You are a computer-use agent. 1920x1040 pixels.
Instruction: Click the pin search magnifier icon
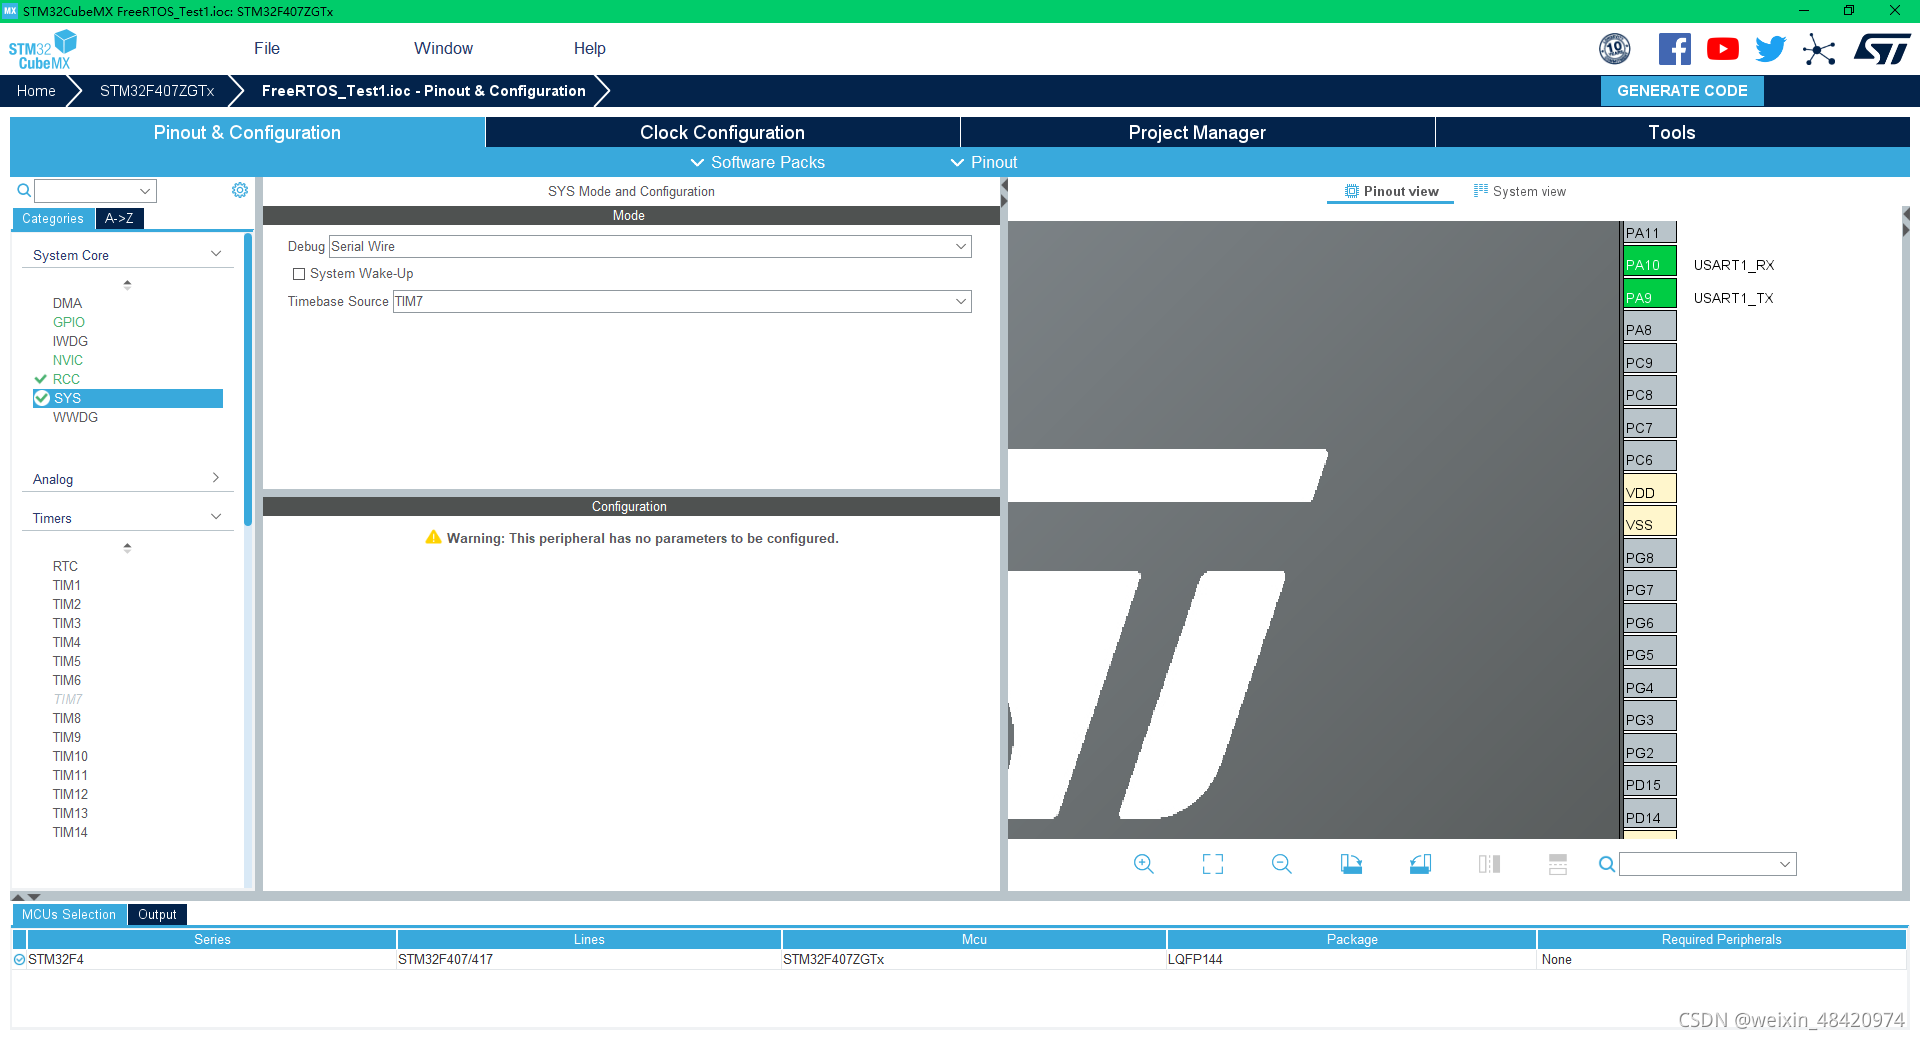1606,864
